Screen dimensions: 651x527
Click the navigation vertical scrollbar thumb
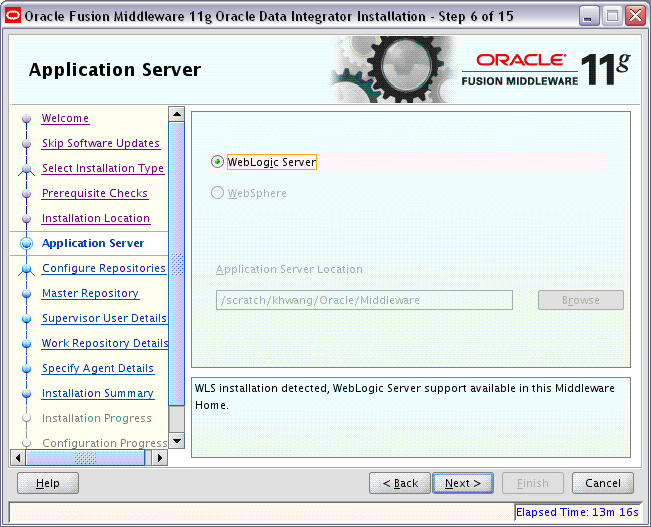pos(177,263)
